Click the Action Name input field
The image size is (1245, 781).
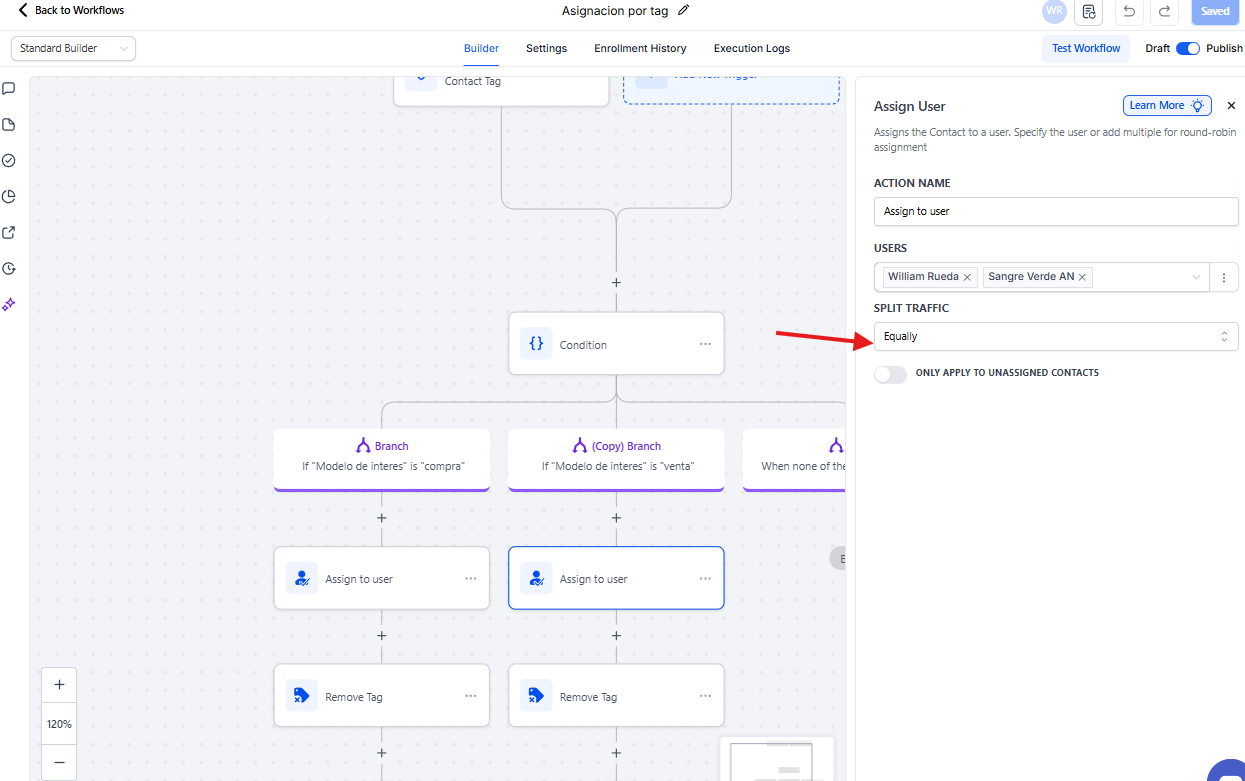1055,211
